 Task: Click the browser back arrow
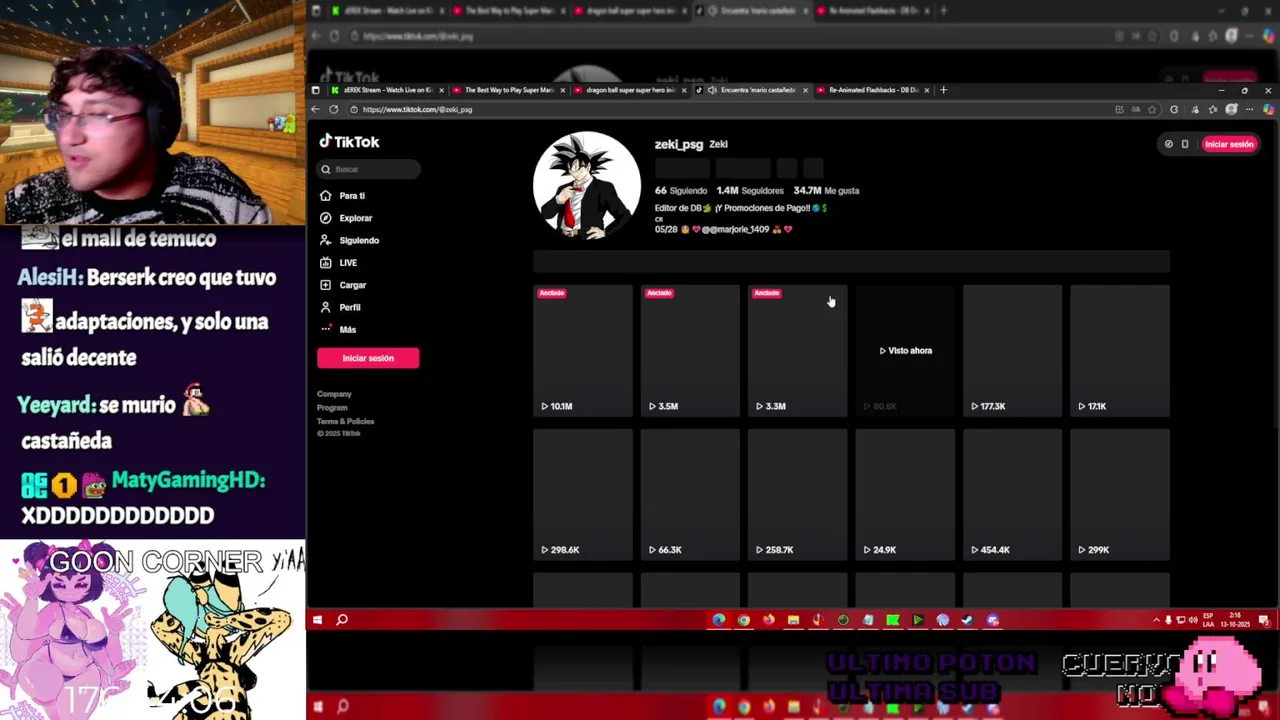pyautogui.click(x=316, y=109)
